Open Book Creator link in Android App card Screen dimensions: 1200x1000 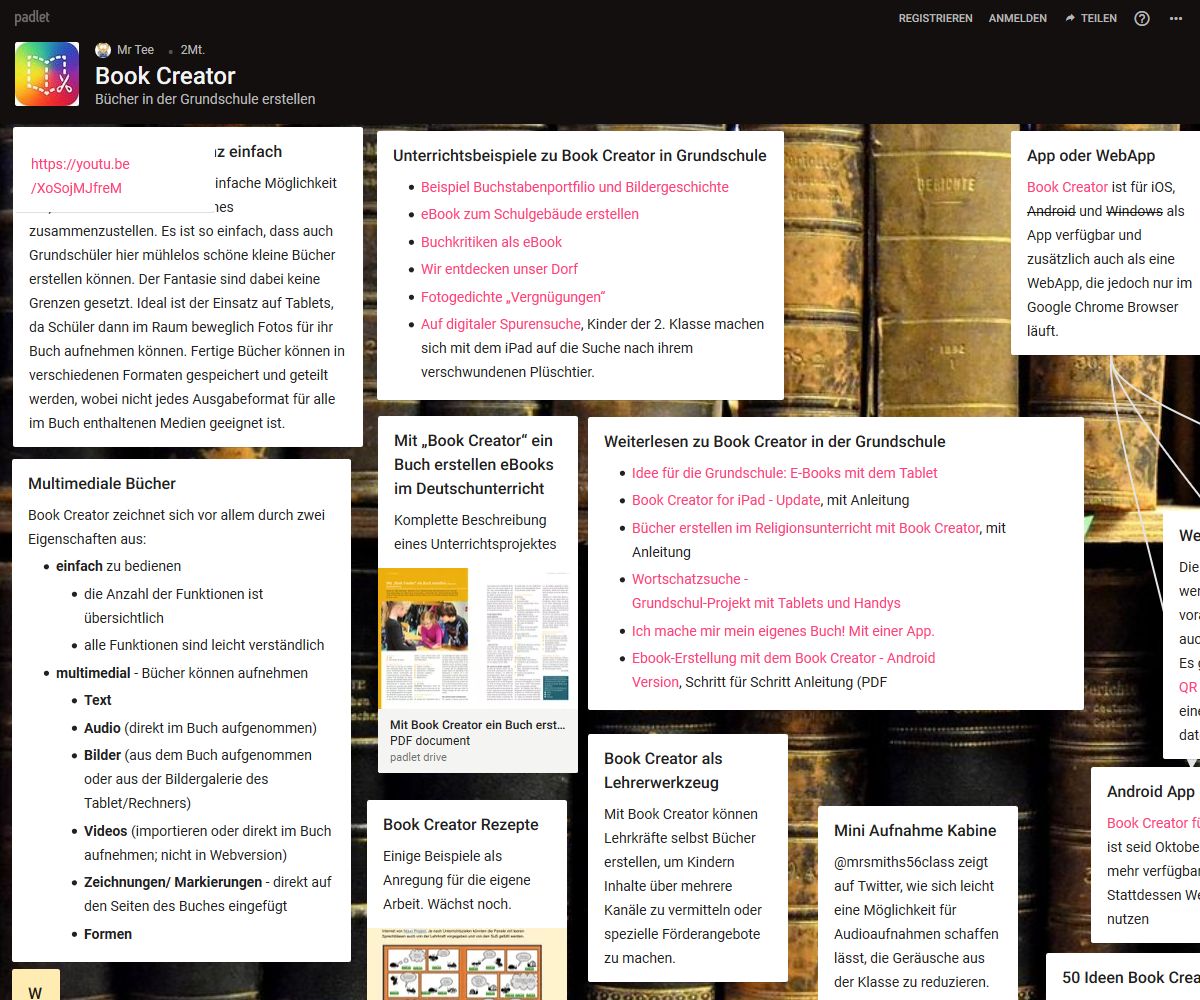[1153, 823]
